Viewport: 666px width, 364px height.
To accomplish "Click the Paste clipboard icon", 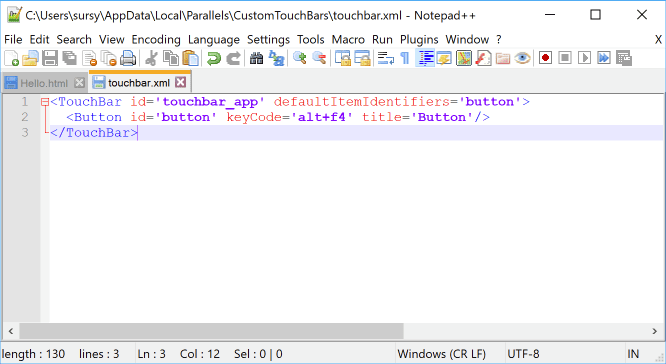I will tap(191, 58).
